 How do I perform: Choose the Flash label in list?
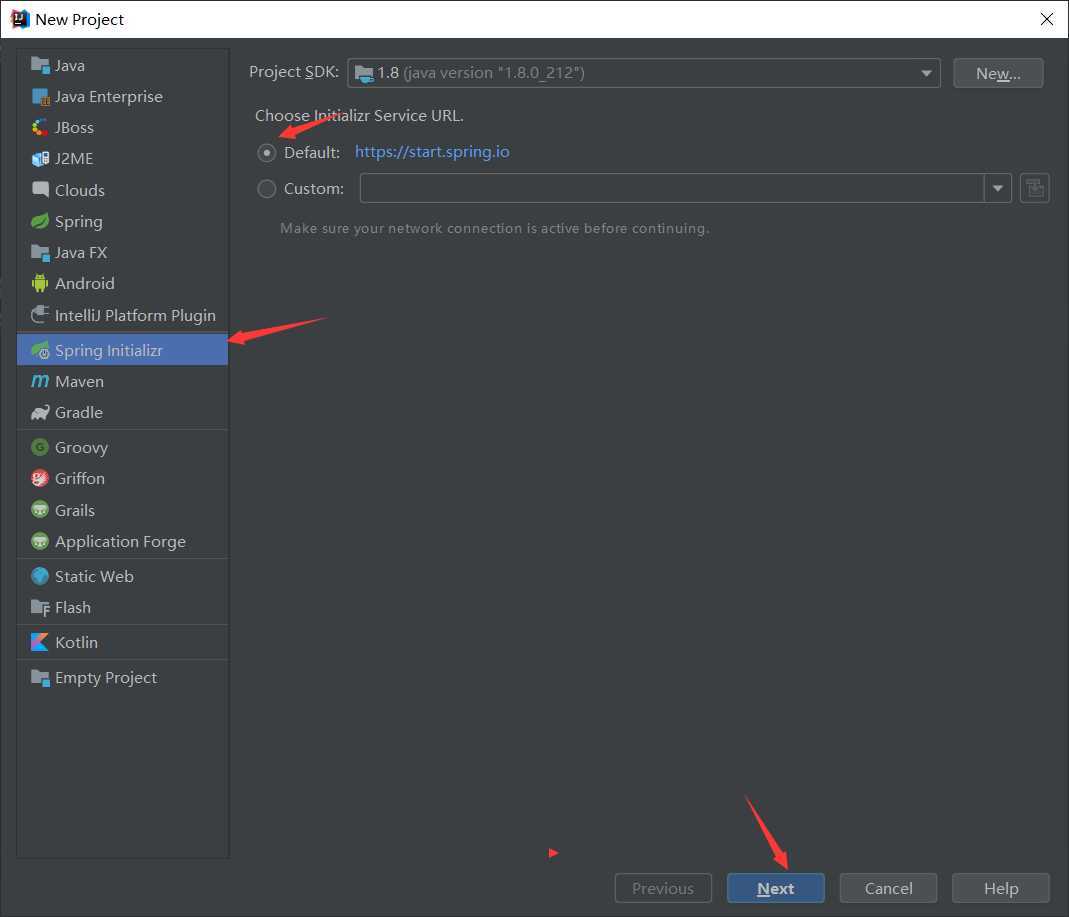tap(72, 607)
